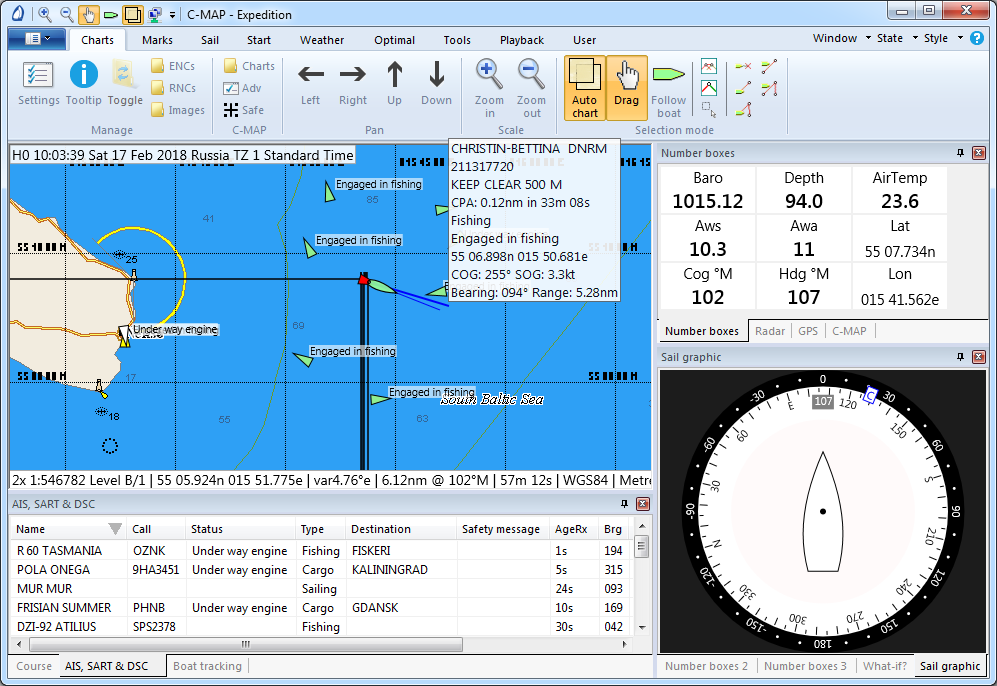Toggle auto chart icon in quick access toolbar

tap(132, 14)
